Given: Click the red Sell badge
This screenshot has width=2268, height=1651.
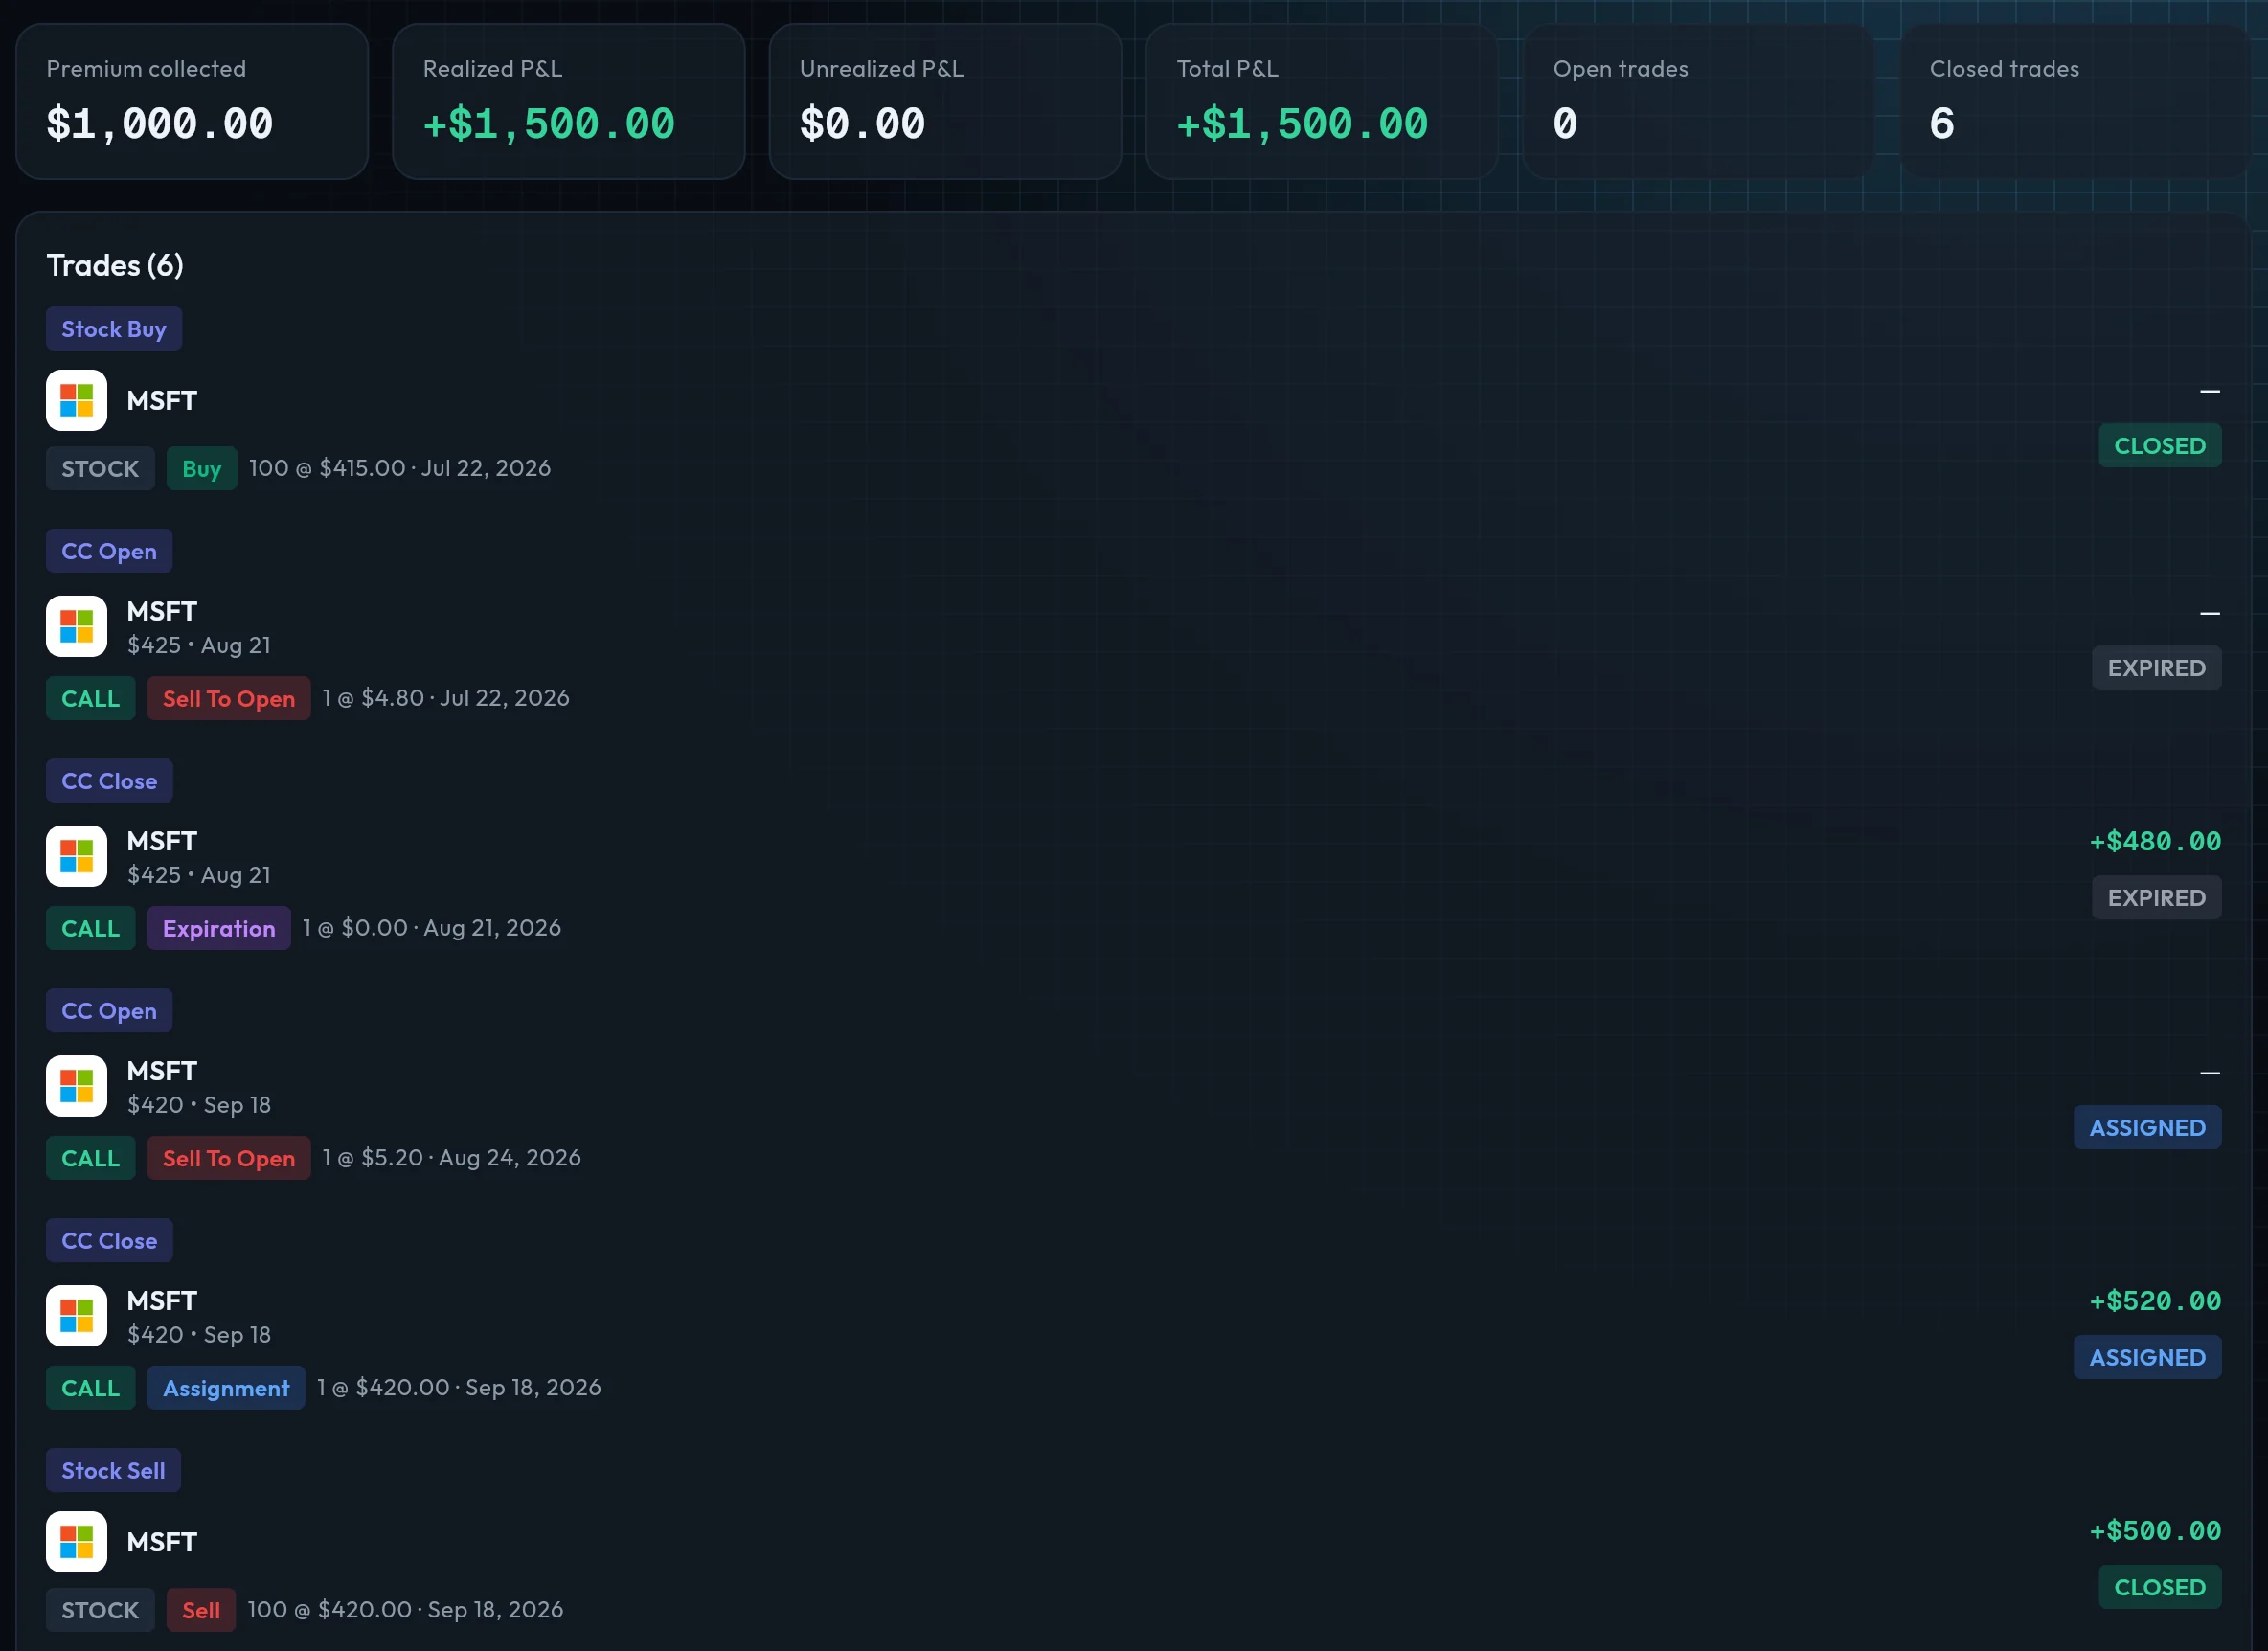Looking at the screenshot, I should pos(201,1611).
